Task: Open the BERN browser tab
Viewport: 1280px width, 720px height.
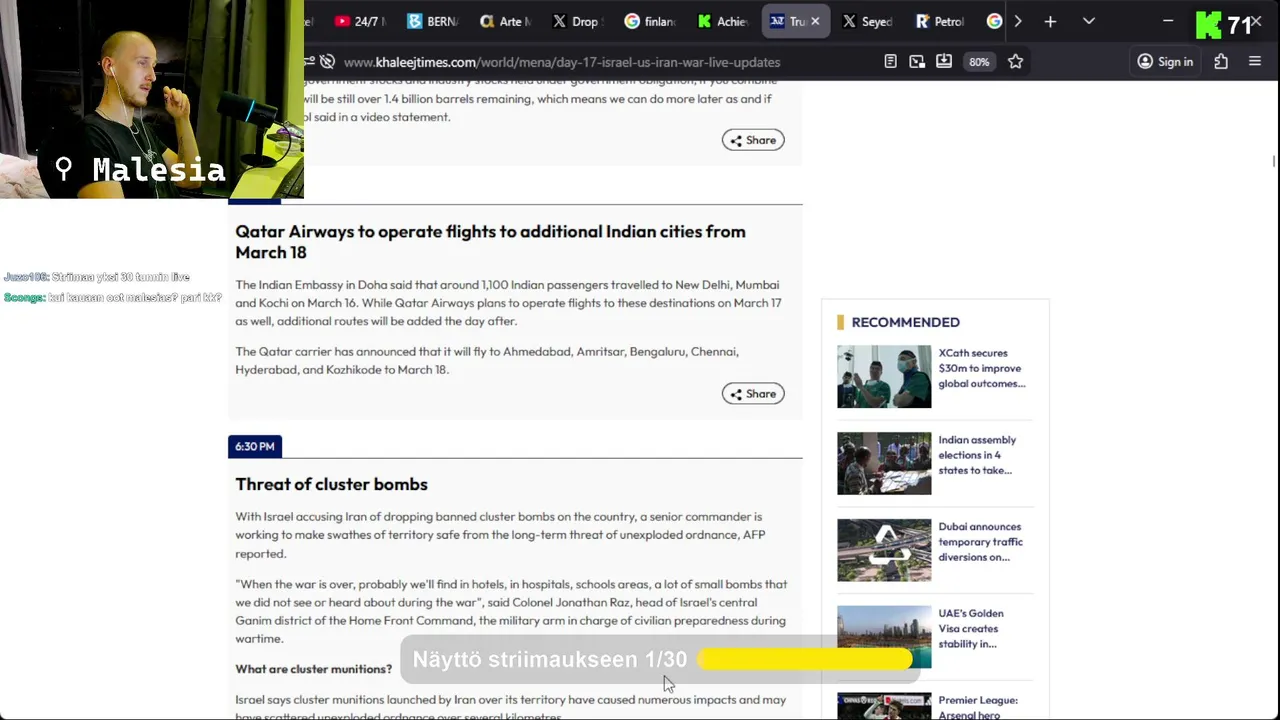Action: [432, 21]
